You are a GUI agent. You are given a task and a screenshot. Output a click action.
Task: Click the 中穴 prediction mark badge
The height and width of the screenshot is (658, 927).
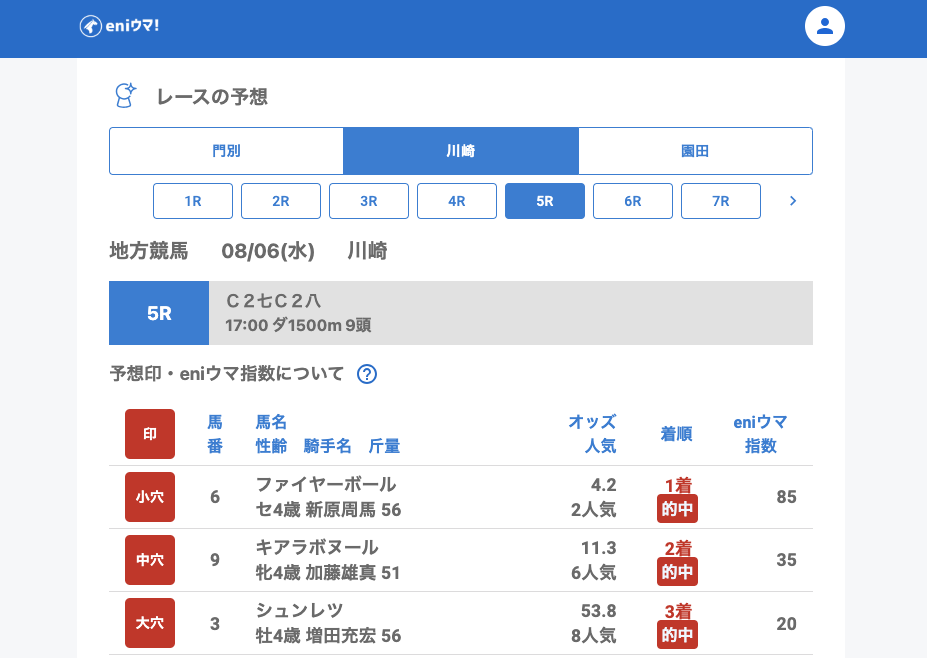click(x=150, y=560)
